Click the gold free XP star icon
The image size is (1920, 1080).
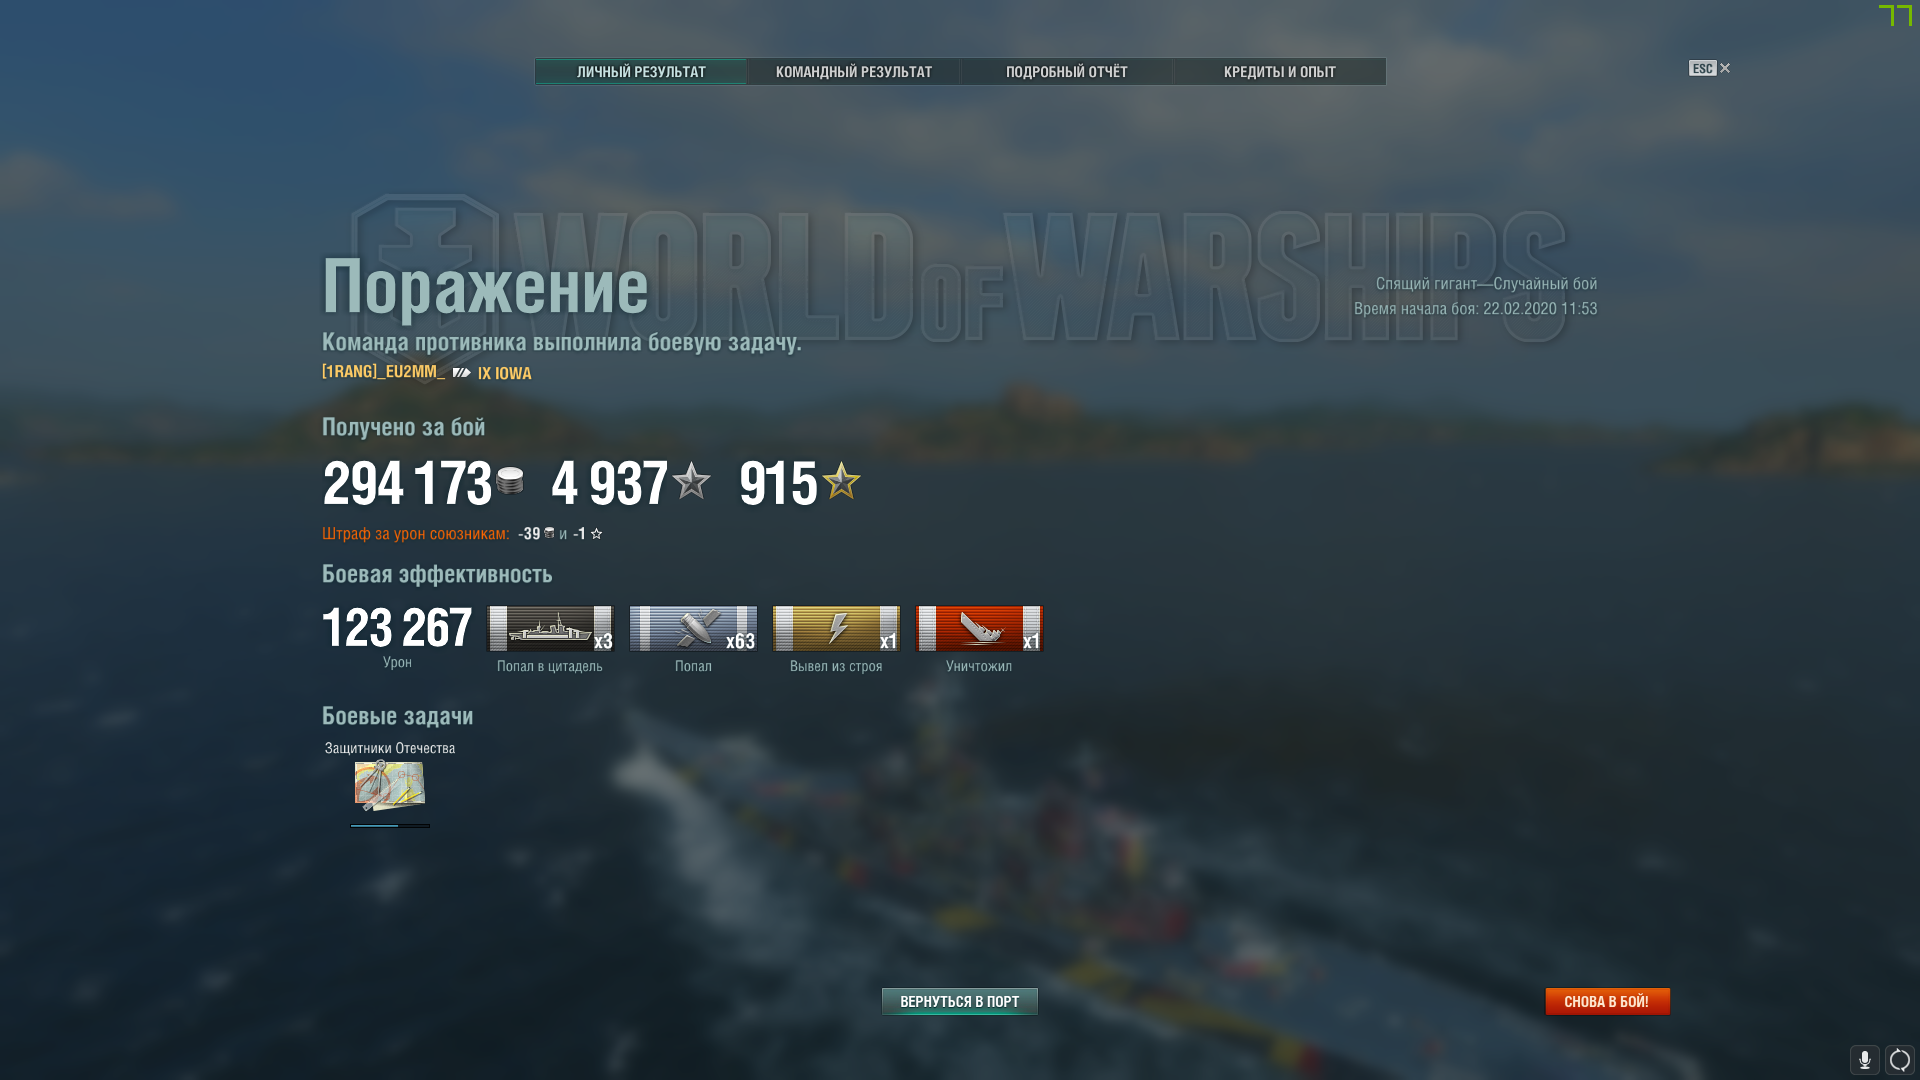point(841,481)
